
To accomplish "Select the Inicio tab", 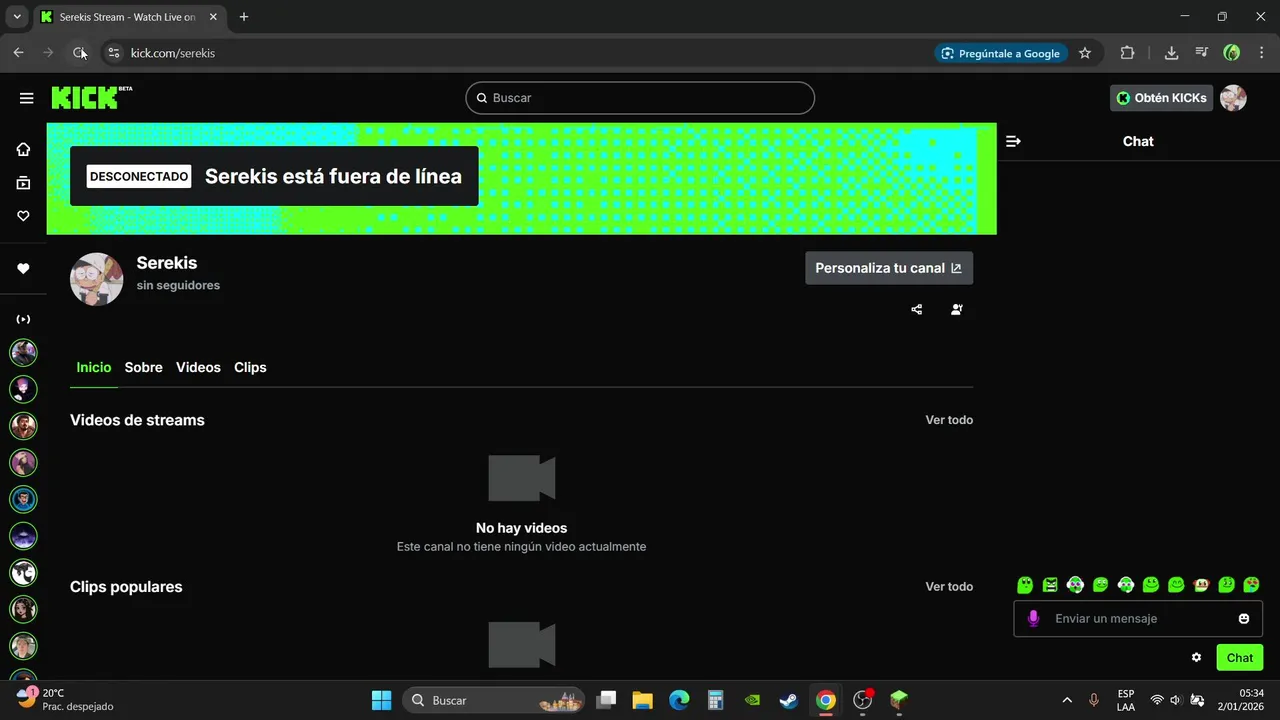I will click(x=94, y=367).
